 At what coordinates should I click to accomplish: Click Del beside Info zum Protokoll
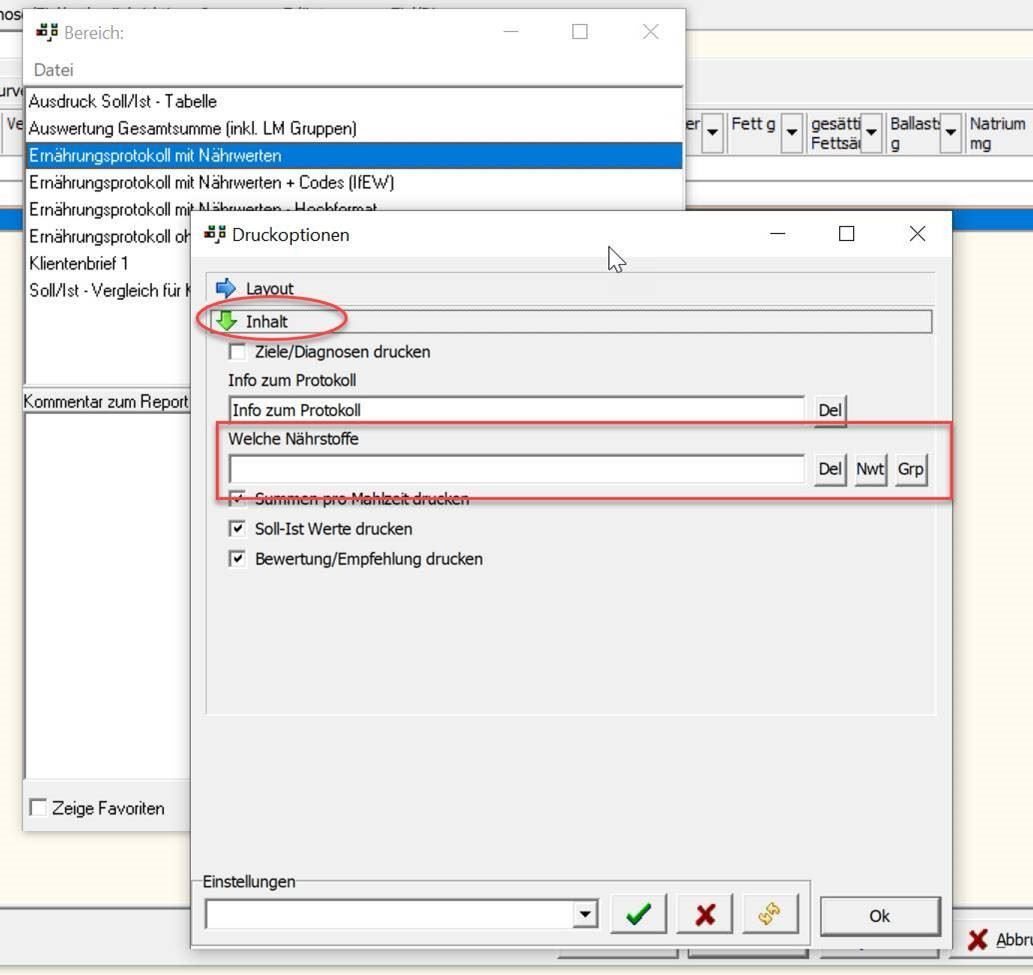tap(830, 410)
